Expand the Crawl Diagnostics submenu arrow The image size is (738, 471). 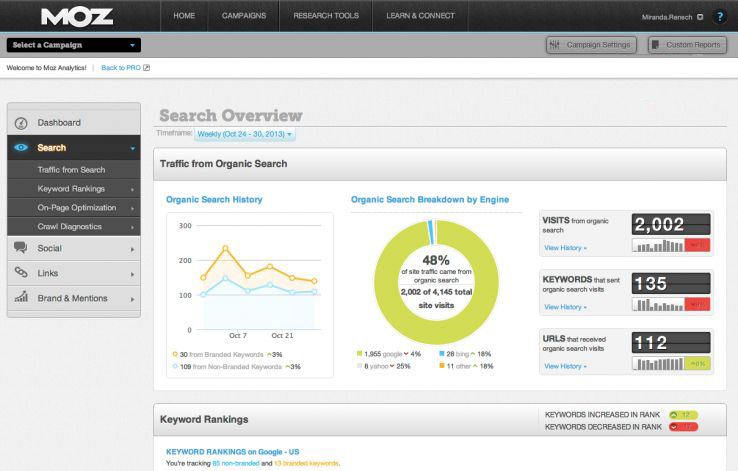coord(133,227)
